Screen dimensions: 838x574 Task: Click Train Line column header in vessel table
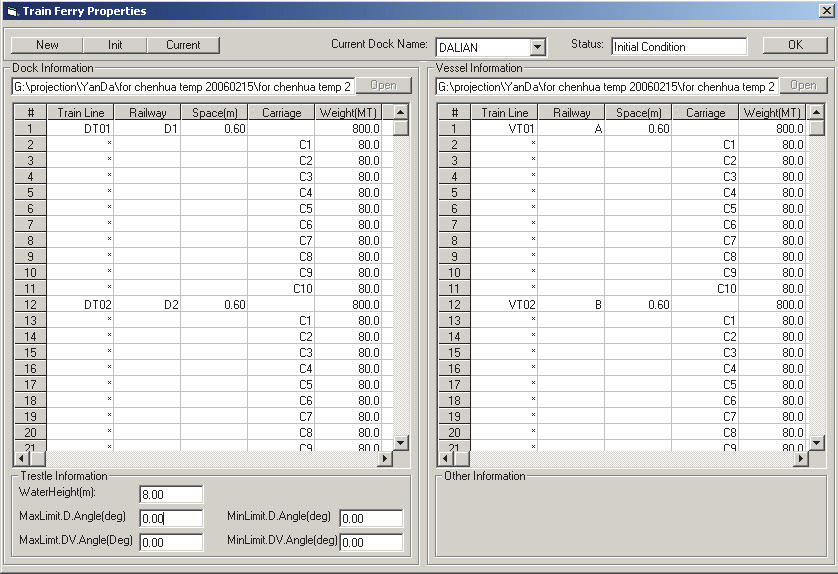(504, 113)
